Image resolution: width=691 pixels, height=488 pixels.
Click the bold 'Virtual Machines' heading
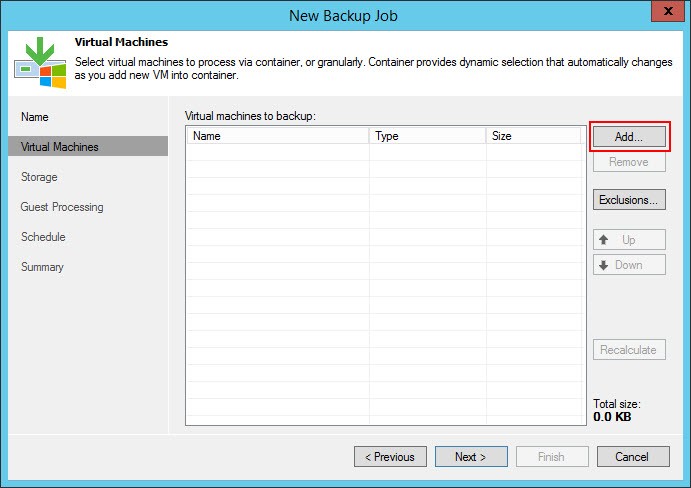pos(121,42)
